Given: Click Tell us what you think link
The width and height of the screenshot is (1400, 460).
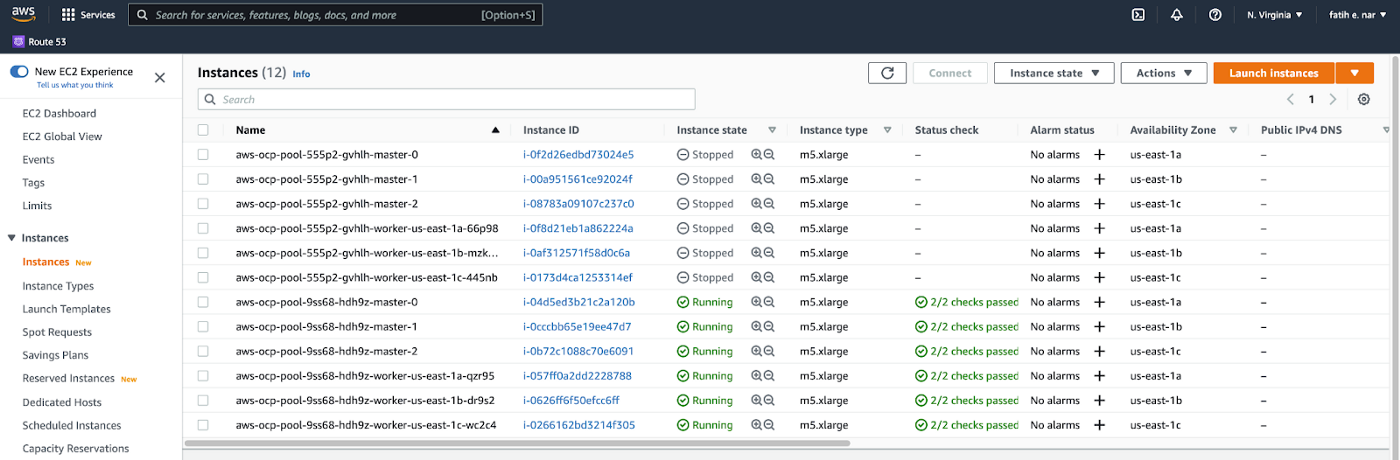Looking at the screenshot, I should [x=75, y=85].
